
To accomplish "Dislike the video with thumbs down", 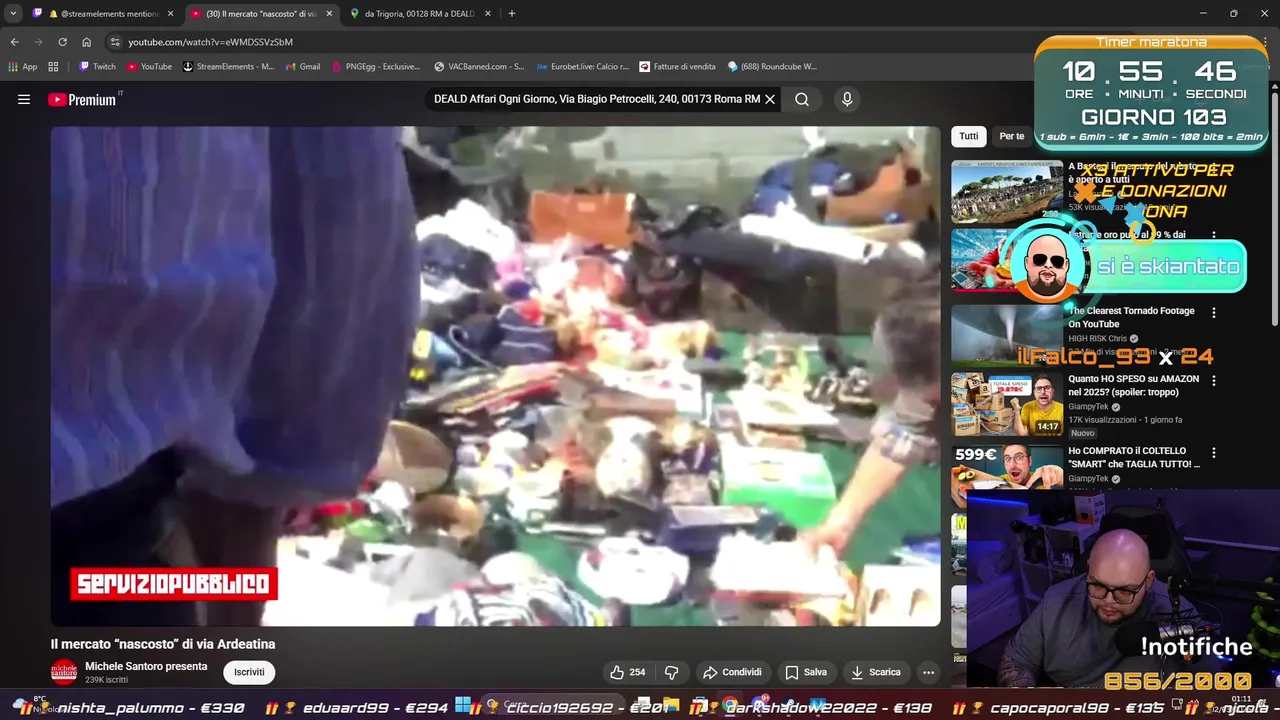I will tap(672, 672).
